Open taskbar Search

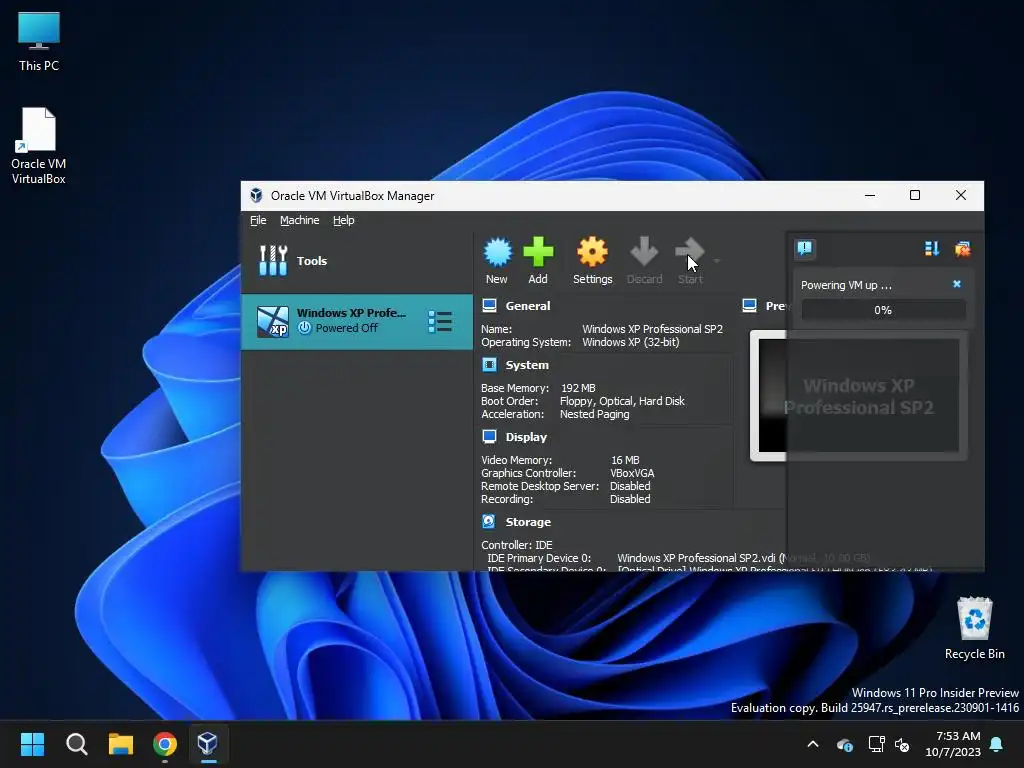point(76,743)
